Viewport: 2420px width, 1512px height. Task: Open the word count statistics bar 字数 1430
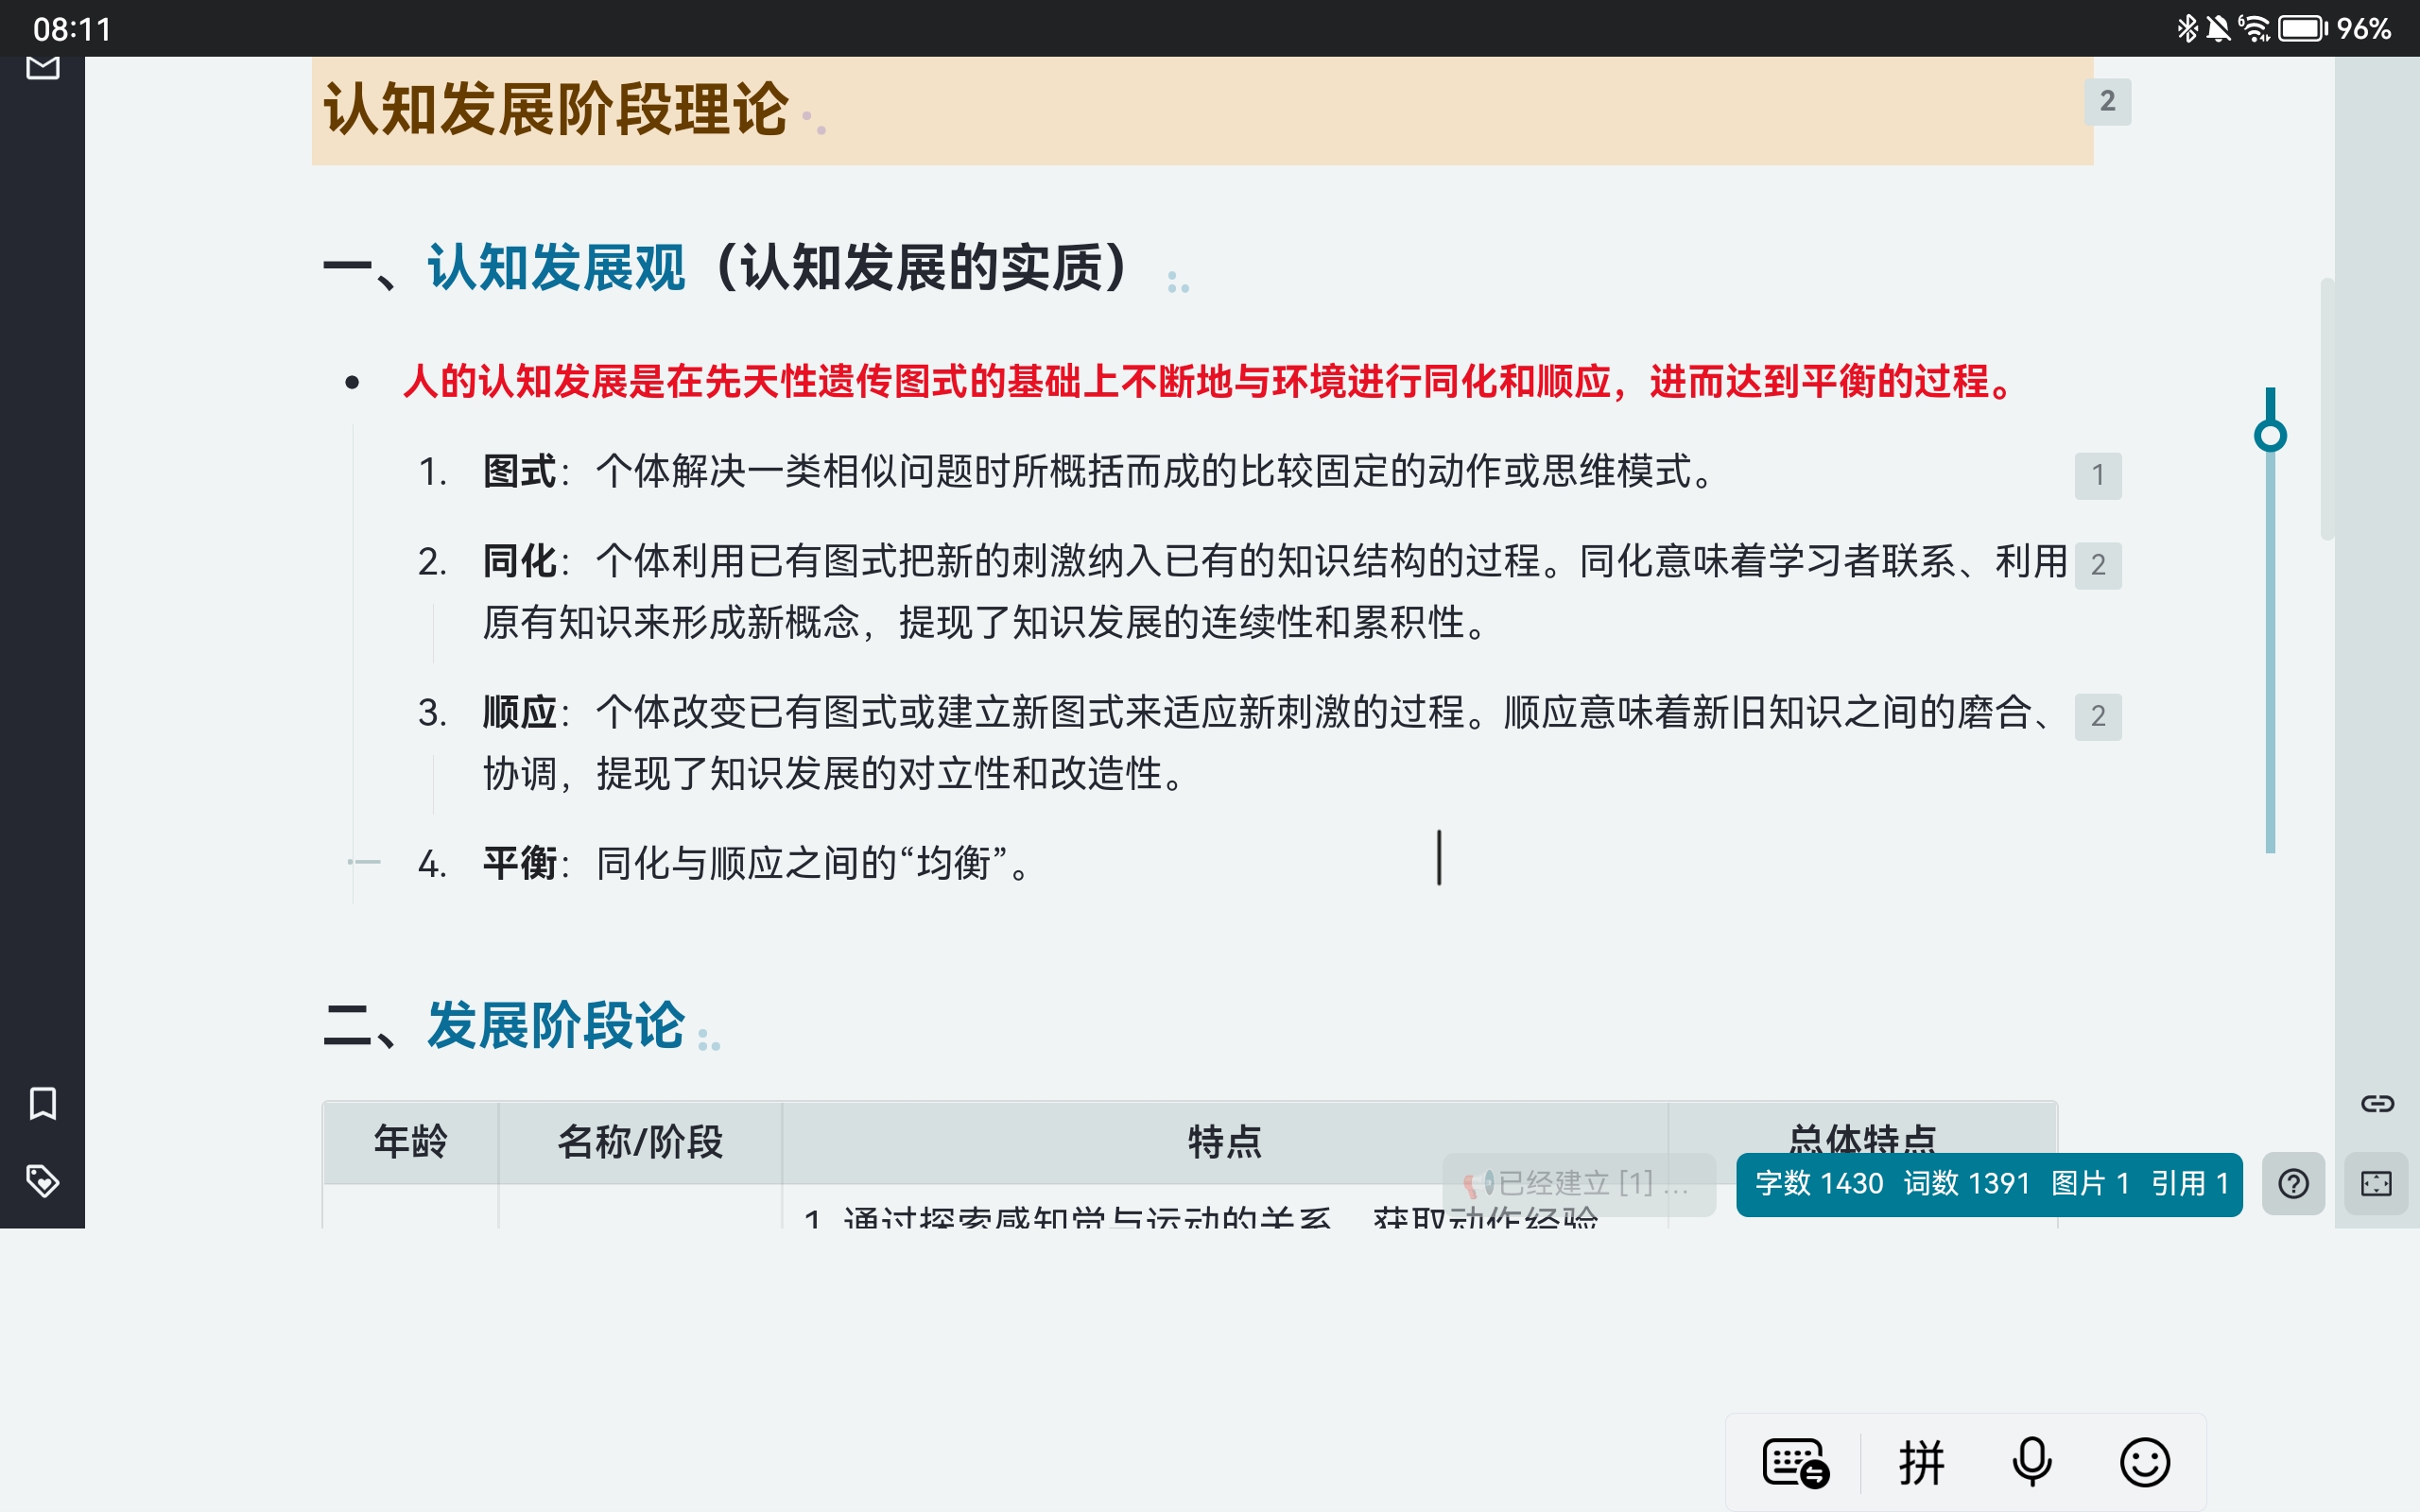pos(1989,1184)
